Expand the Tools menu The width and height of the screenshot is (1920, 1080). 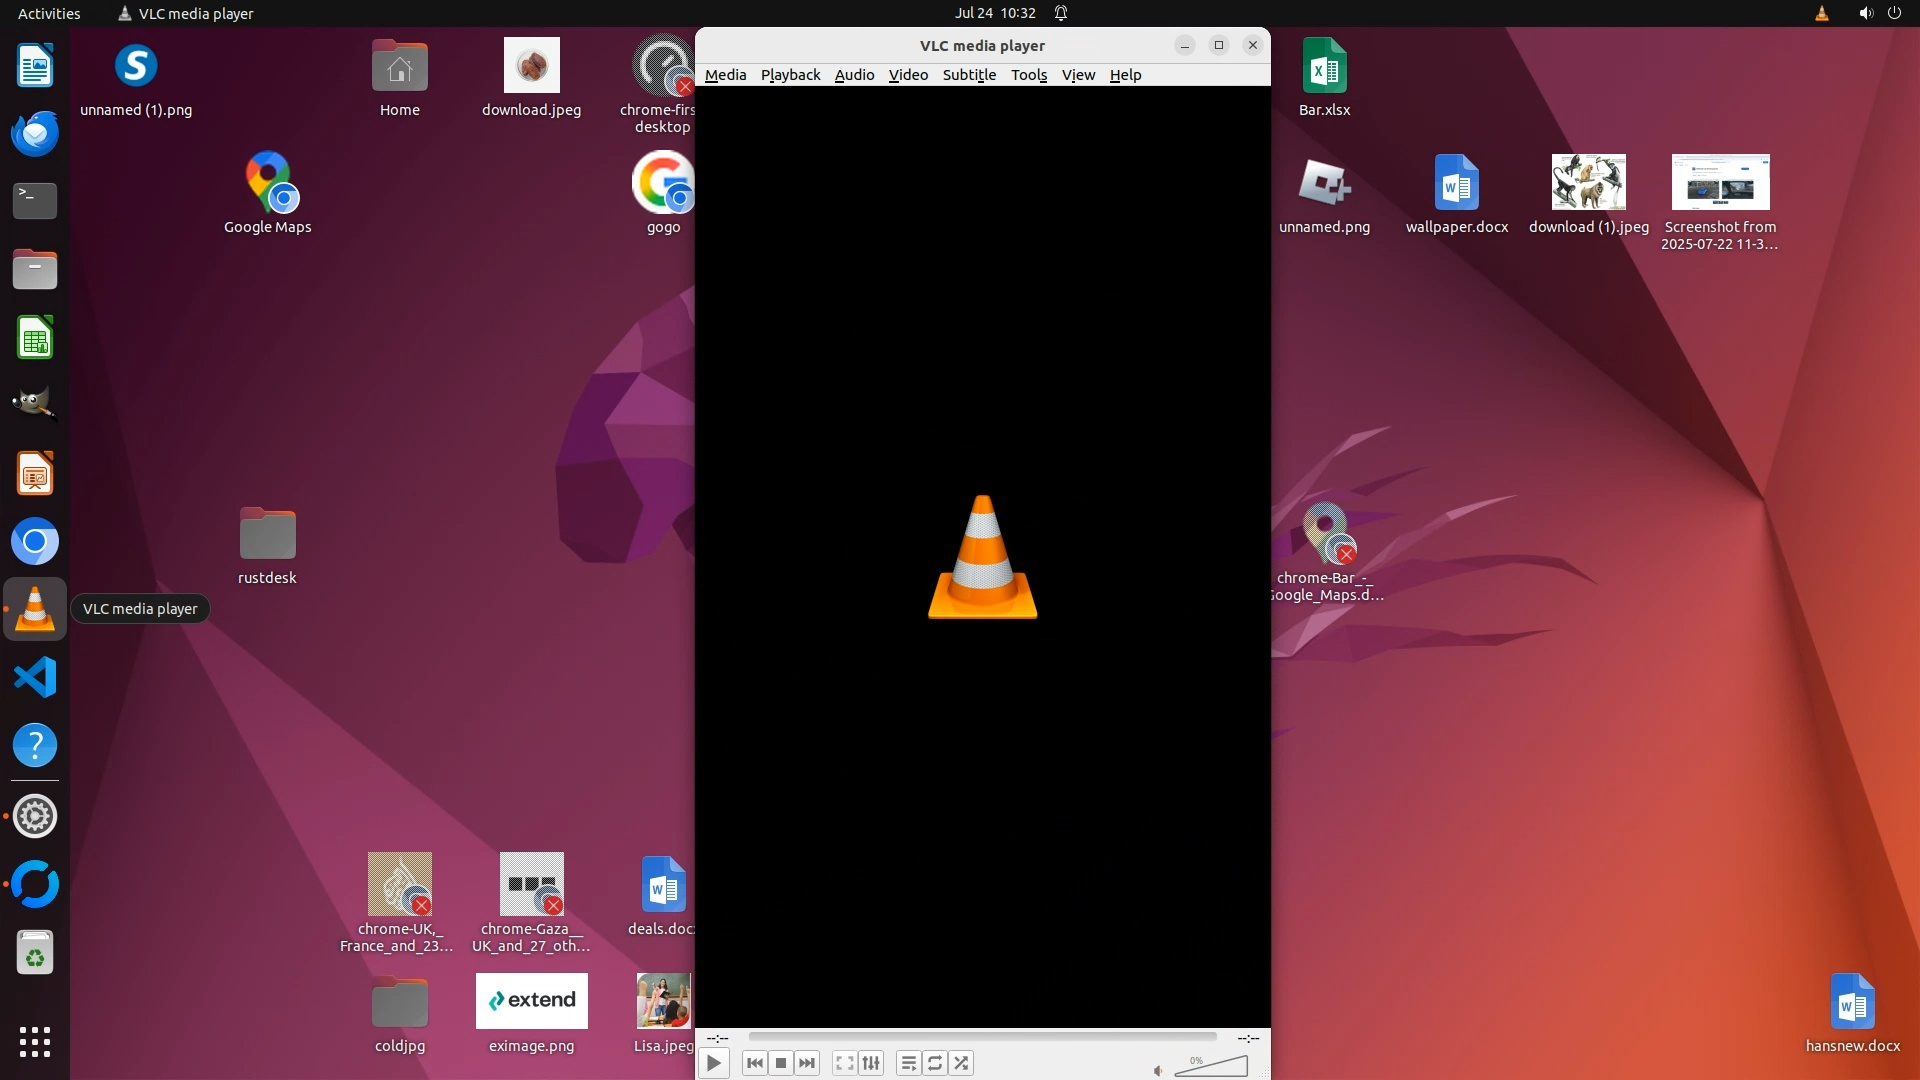(x=1028, y=75)
